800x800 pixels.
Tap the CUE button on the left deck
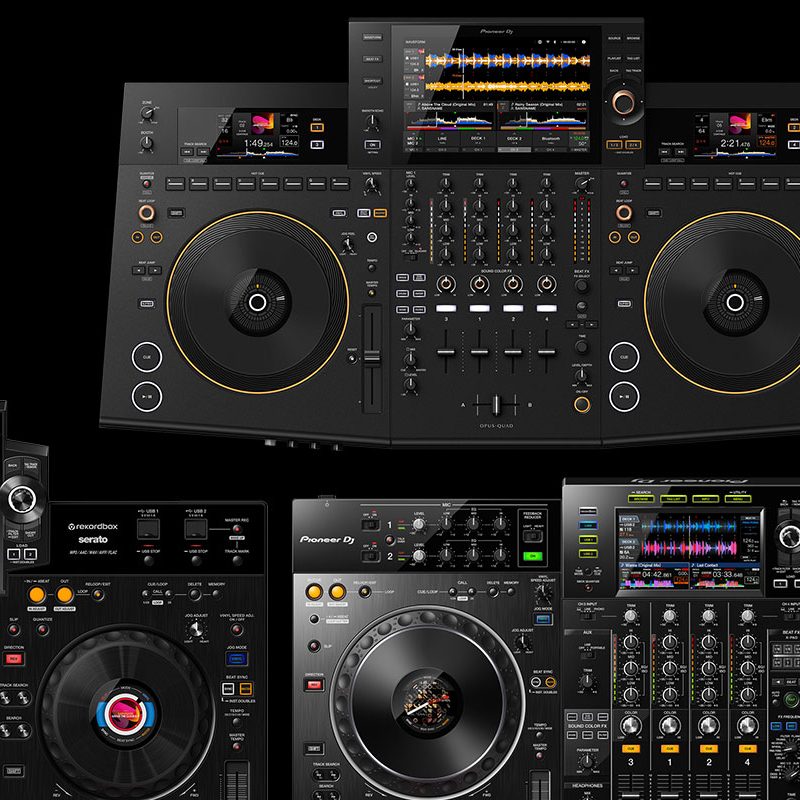tap(146, 357)
